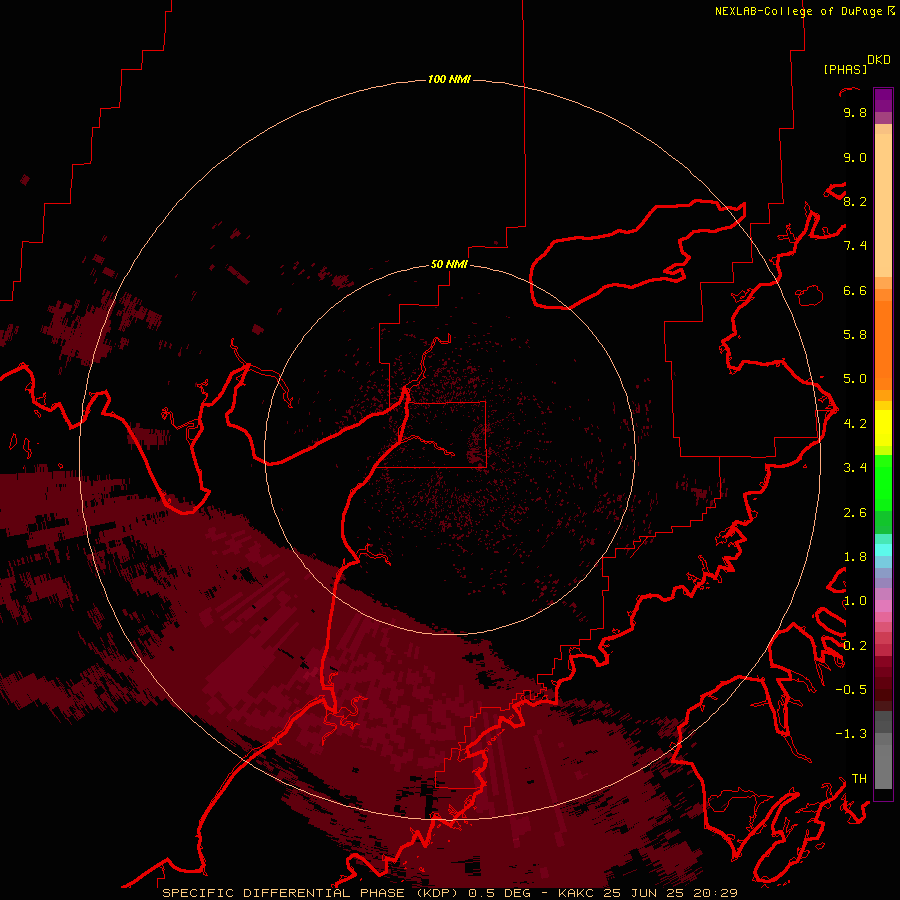900x900 pixels.
Task: Click the 5.8 legend value
Action: 855,335
